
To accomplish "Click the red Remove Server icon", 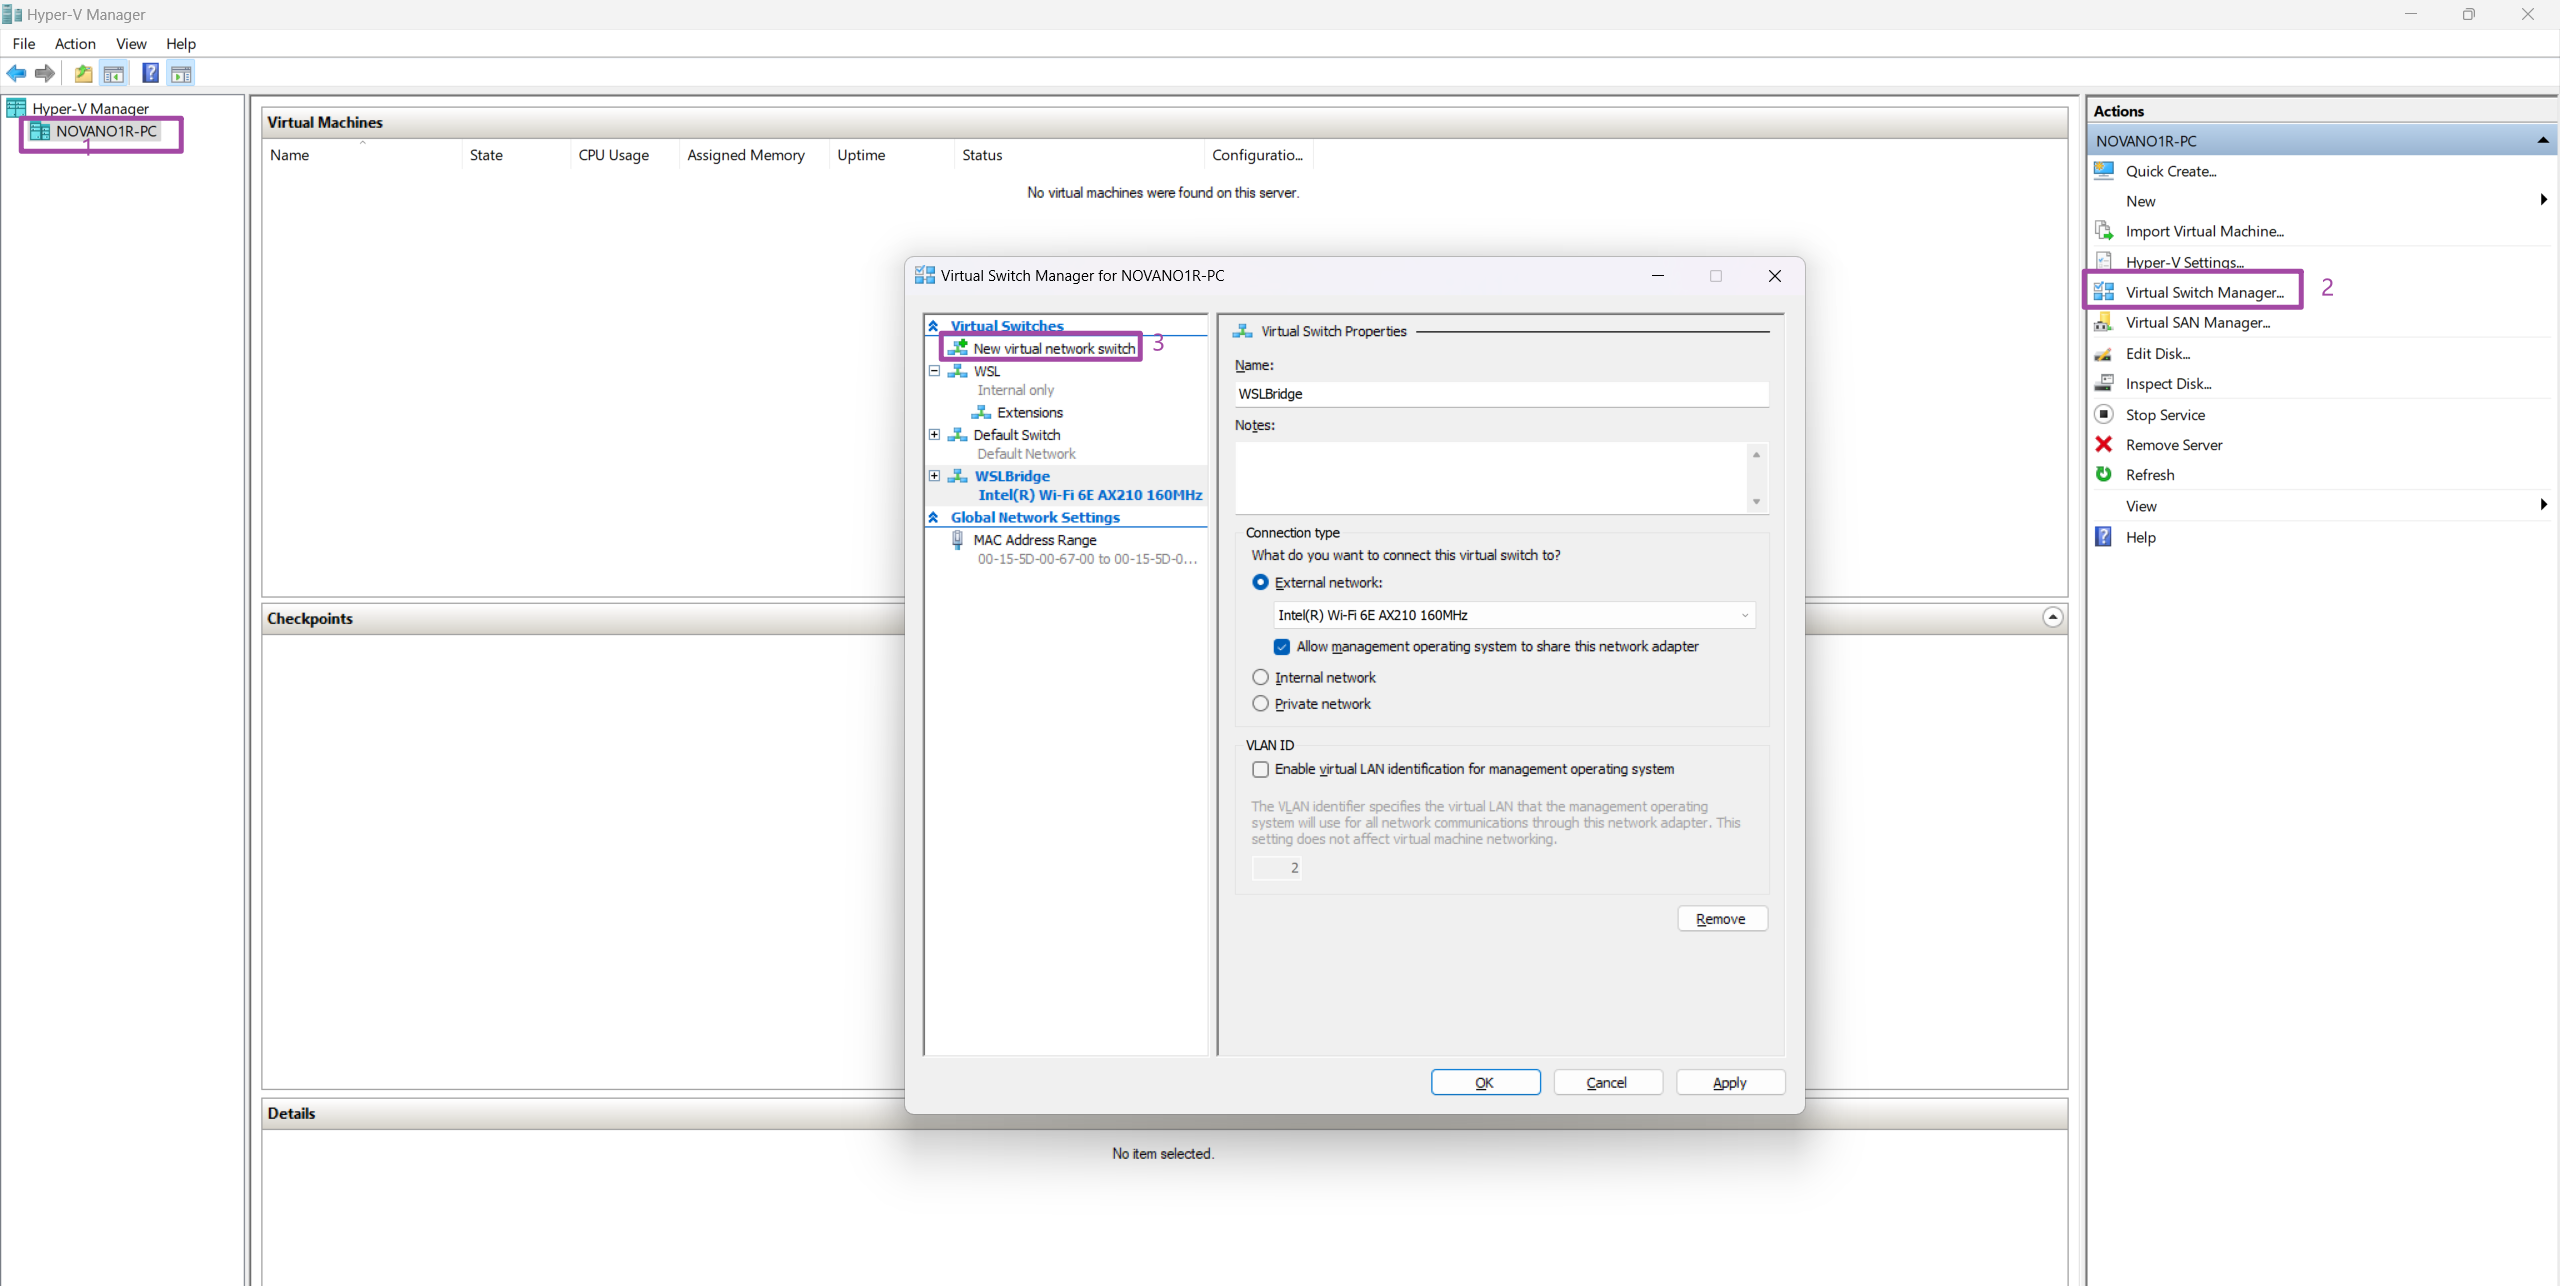I will [2104, 444].
